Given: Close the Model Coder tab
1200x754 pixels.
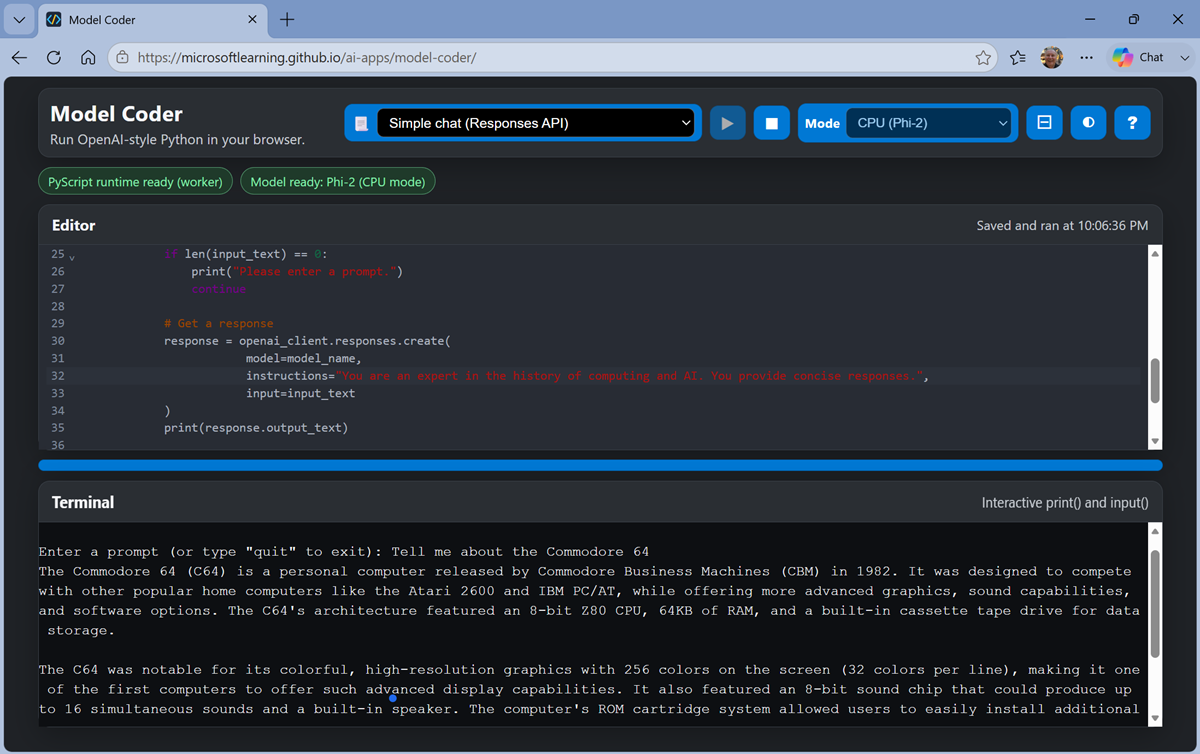Looking at the screenshot, I should (x=252, y=19).
